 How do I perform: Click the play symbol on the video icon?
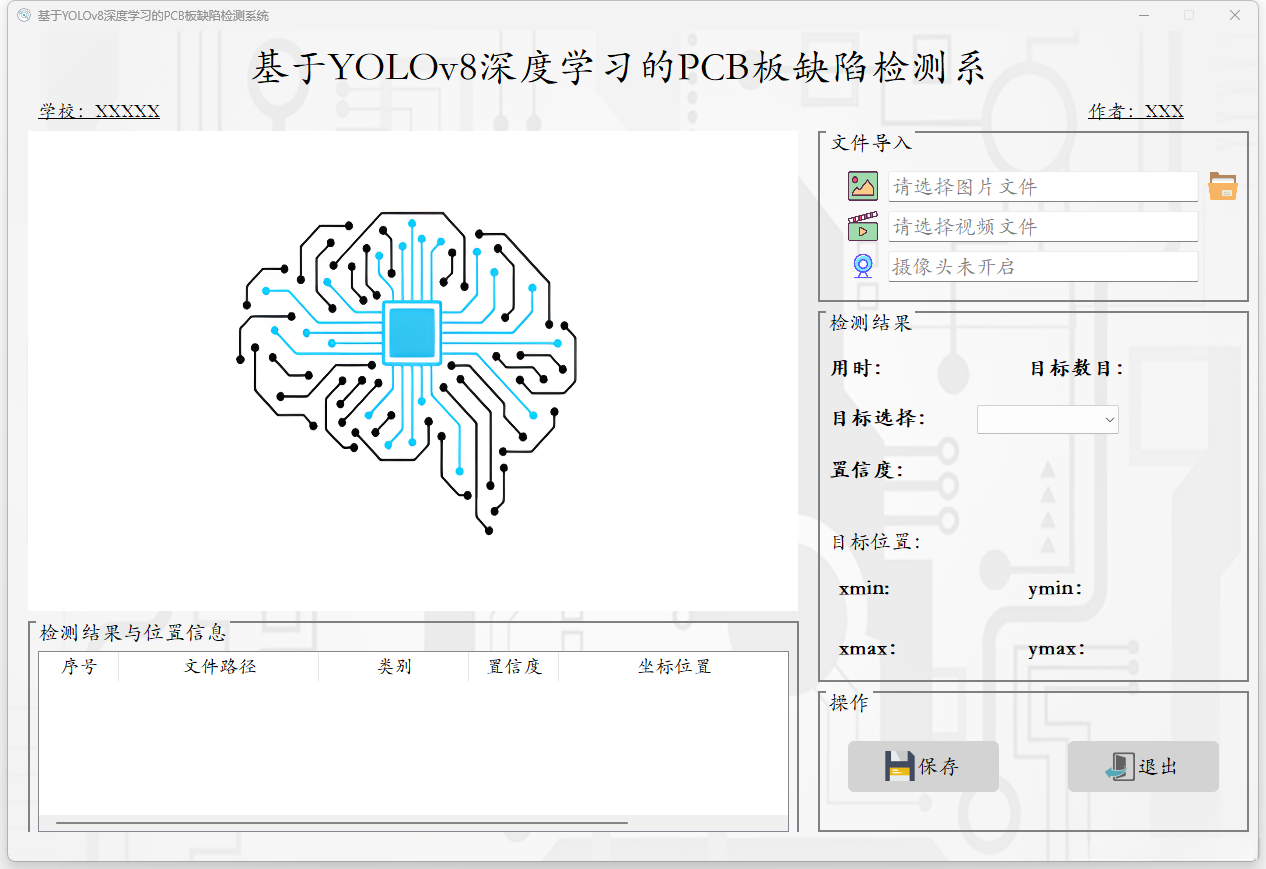pyautogui.click(x=863, y=230)
